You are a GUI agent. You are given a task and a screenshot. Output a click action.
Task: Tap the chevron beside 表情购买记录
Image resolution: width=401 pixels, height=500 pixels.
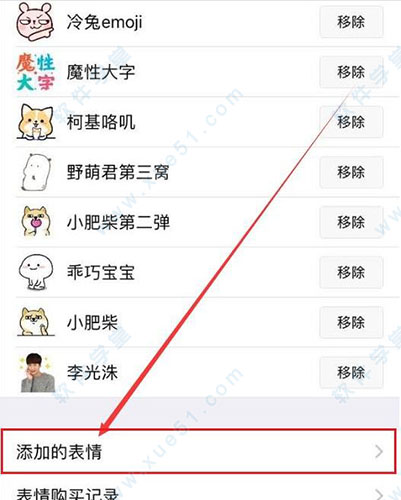pos(379,494)
